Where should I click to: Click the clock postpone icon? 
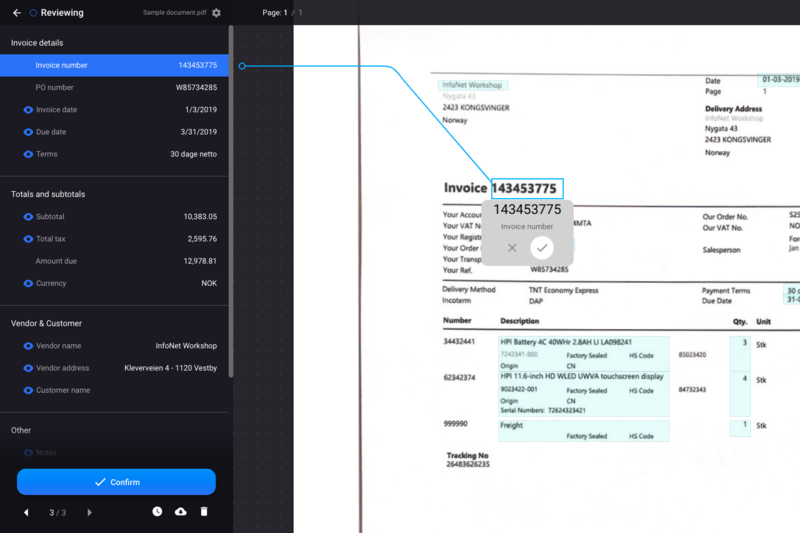click(157, 511)
